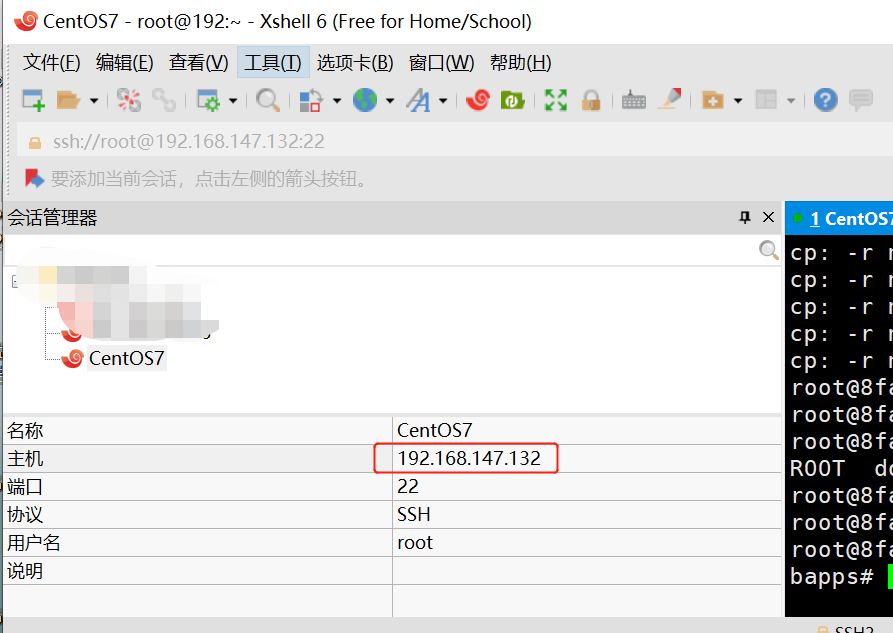
Task: Click the Highlight pen toolbar icon
Action: point(669,99)
